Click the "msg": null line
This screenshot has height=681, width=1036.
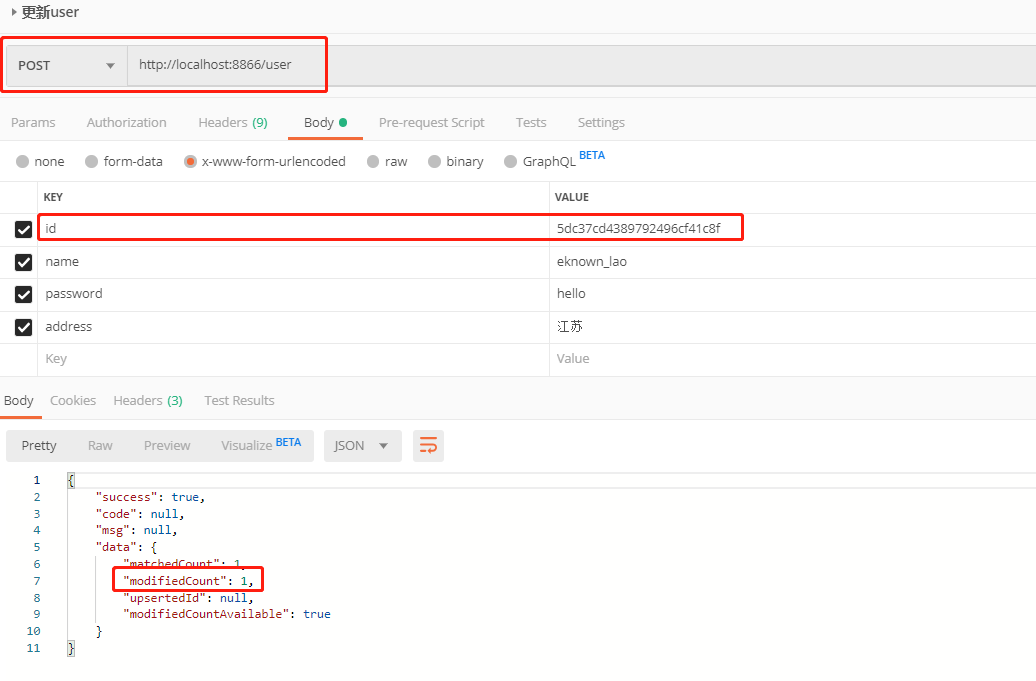(x=136, y=530)
